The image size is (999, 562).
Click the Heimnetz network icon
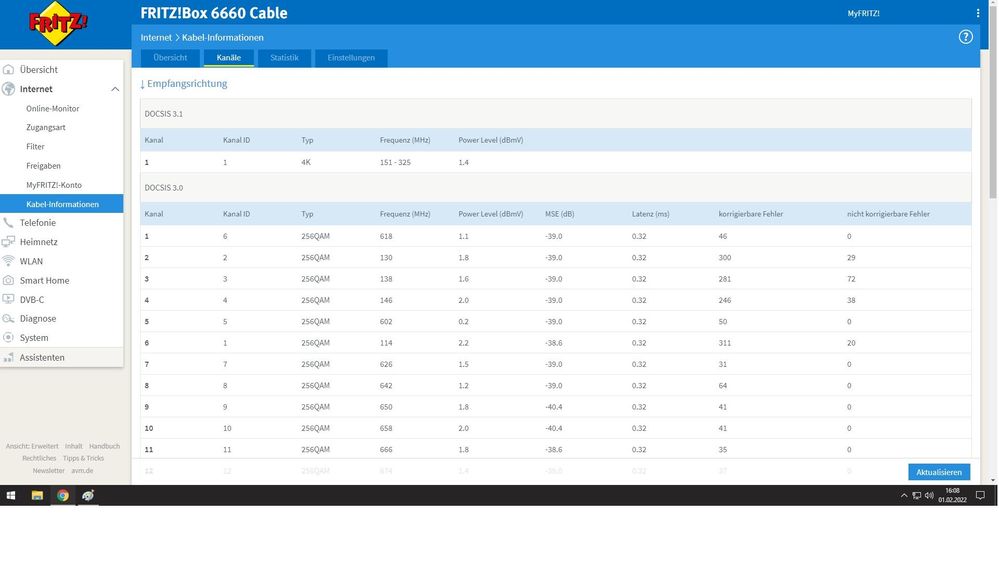point(9,242)
